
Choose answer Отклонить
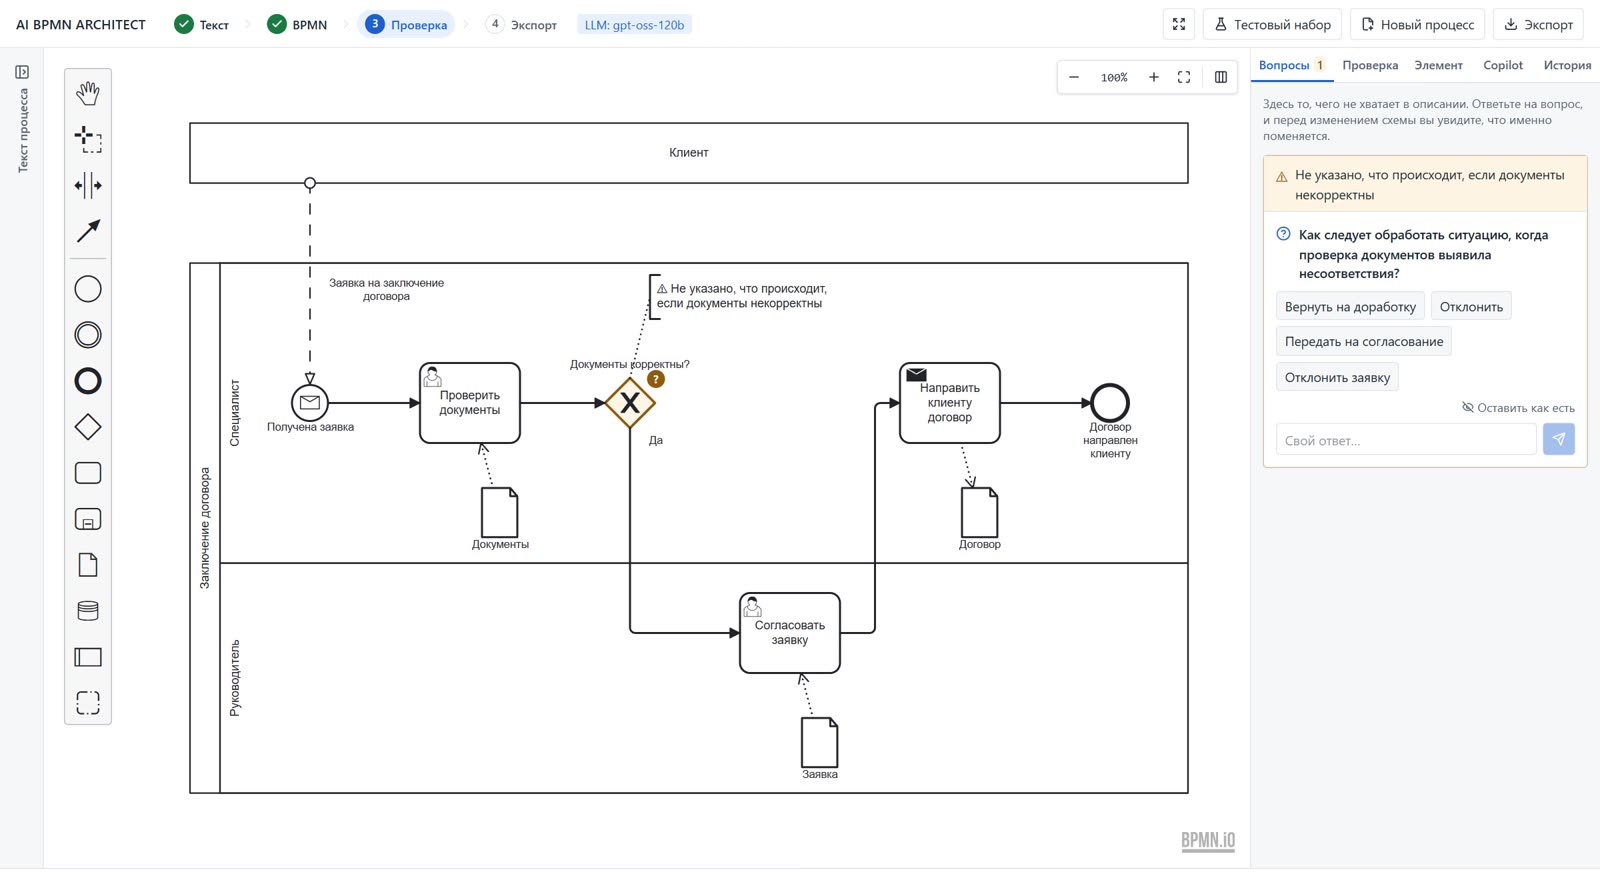click(1471, 307)
